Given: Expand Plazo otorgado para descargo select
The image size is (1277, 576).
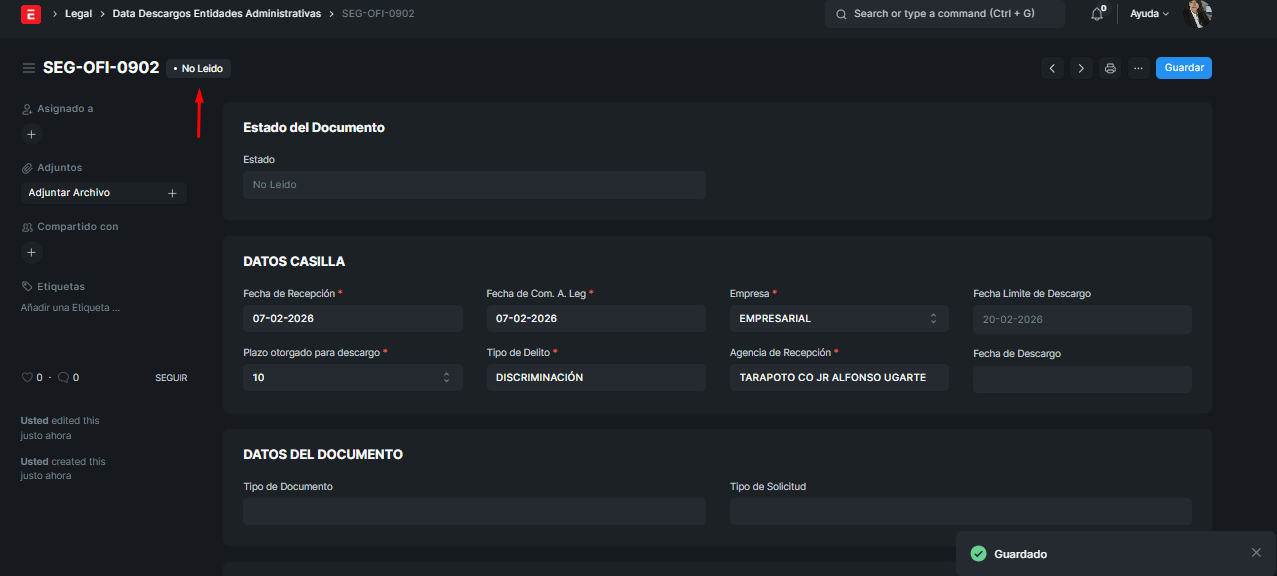Looking at the screenshot, I should click(352, 378).
